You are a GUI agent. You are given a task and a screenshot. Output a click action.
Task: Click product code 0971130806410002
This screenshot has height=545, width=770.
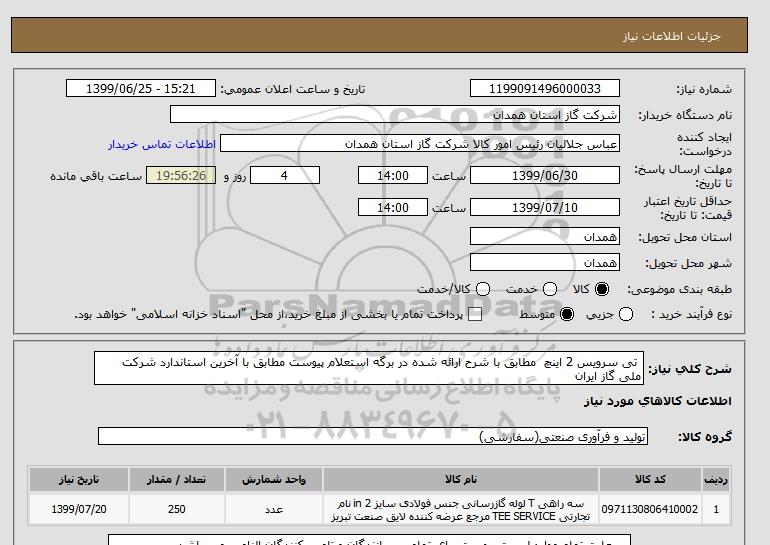[650, 510]
